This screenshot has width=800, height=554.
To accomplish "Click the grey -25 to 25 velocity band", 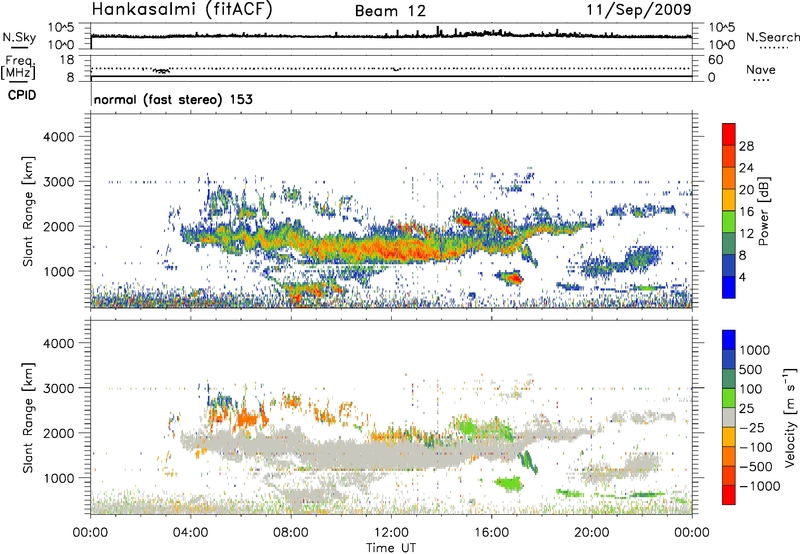I will pyautogui.click(x=729, y=417).
